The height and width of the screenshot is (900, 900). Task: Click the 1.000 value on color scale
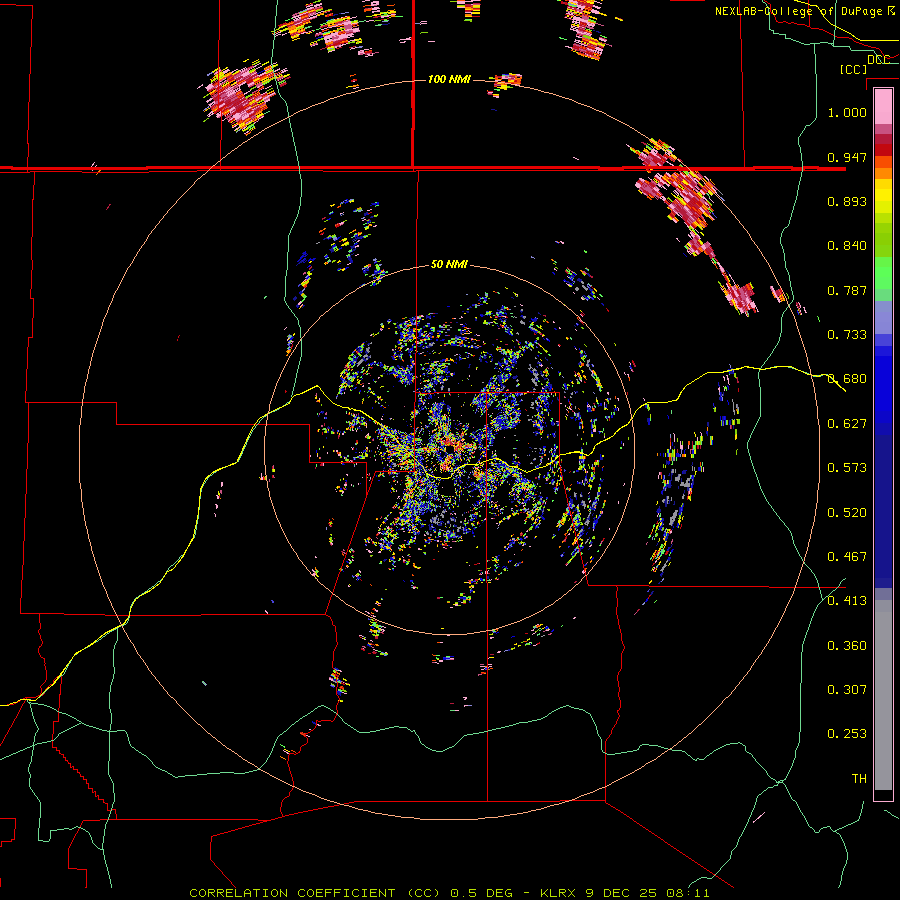pyautogui.click(x=847, y=112)
